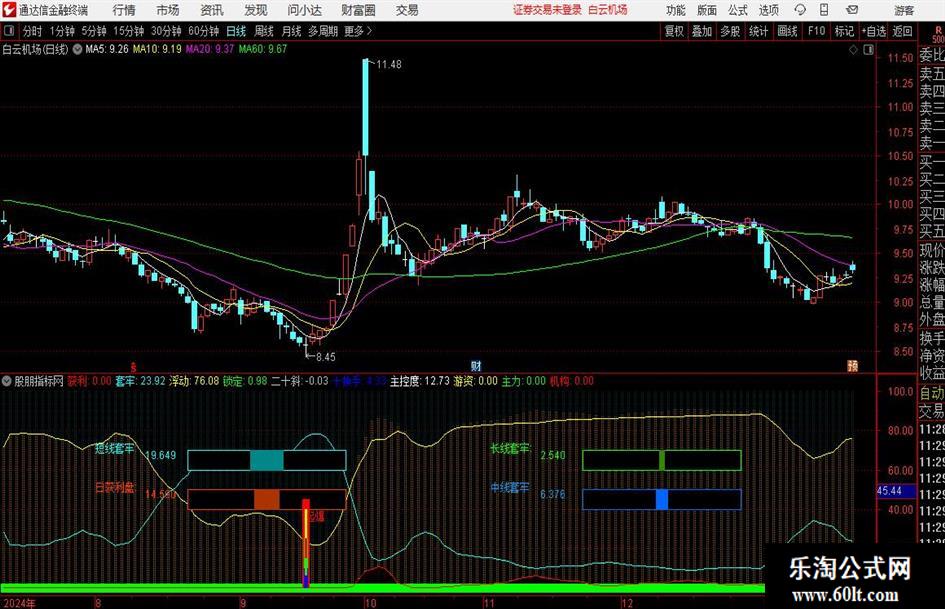Image resolution: width=945 pixels, height=609 pixels.
Task: Click the red 白云机场 stock name in title bar
Action: (x=608, y=10)
